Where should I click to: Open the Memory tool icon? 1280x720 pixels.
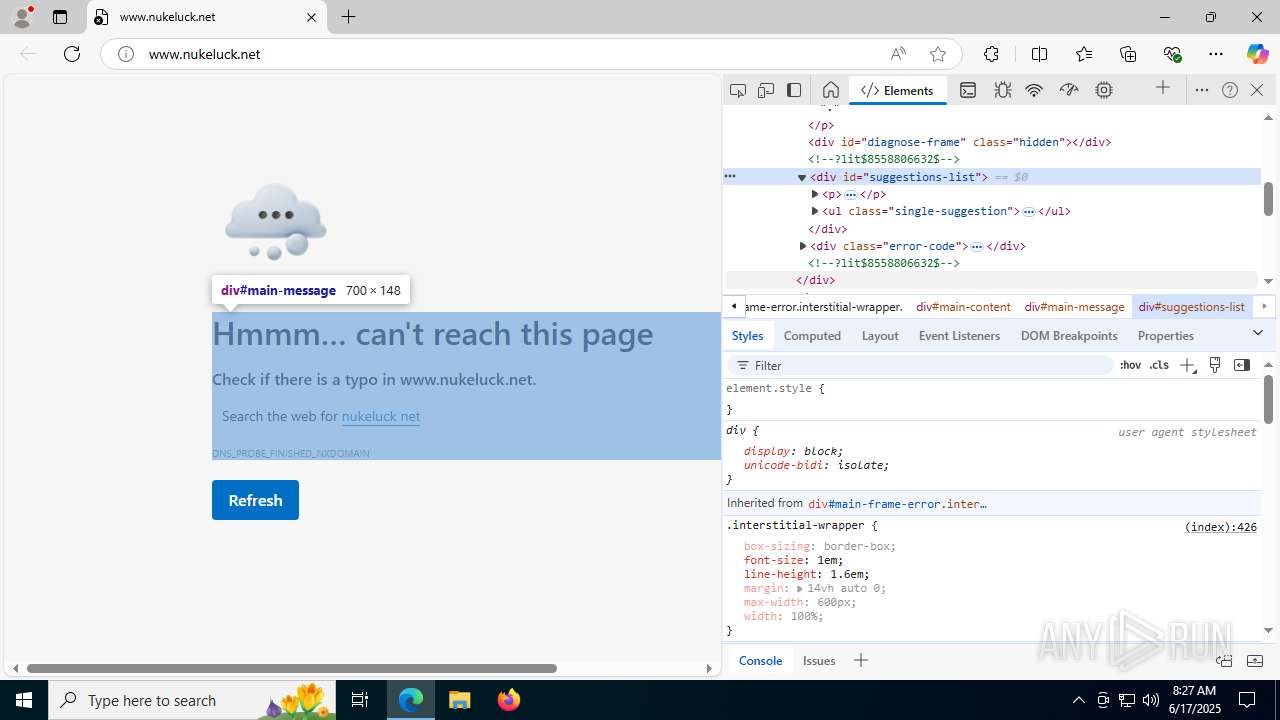[x=1104, y=90]
